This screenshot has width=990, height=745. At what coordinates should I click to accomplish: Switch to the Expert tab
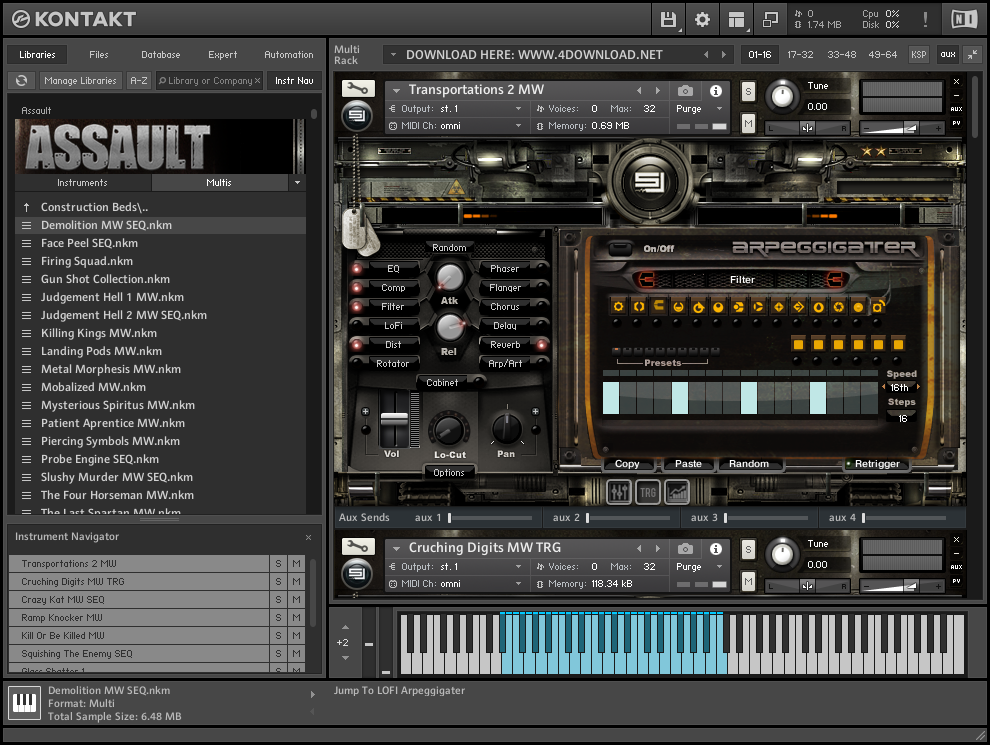tap(222, 55)
